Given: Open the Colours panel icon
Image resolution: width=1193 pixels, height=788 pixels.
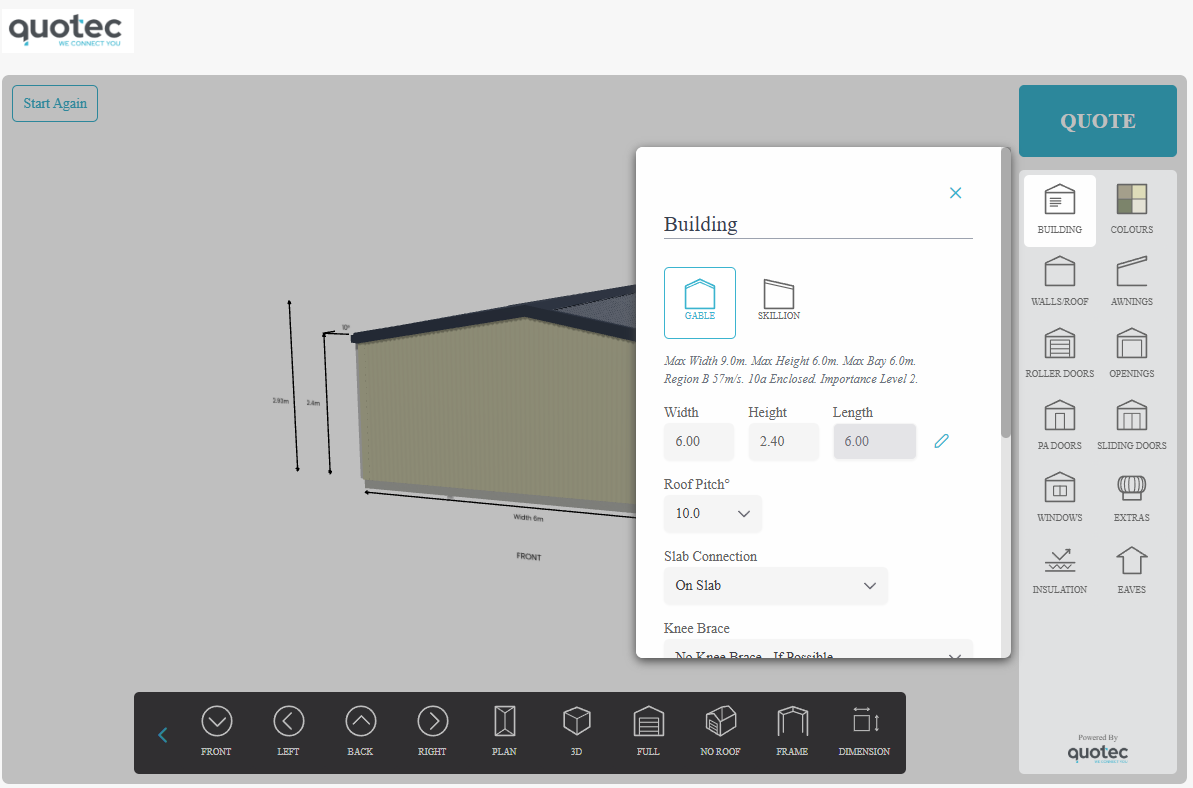Looking at the screenshot, I should (1131, 210).
